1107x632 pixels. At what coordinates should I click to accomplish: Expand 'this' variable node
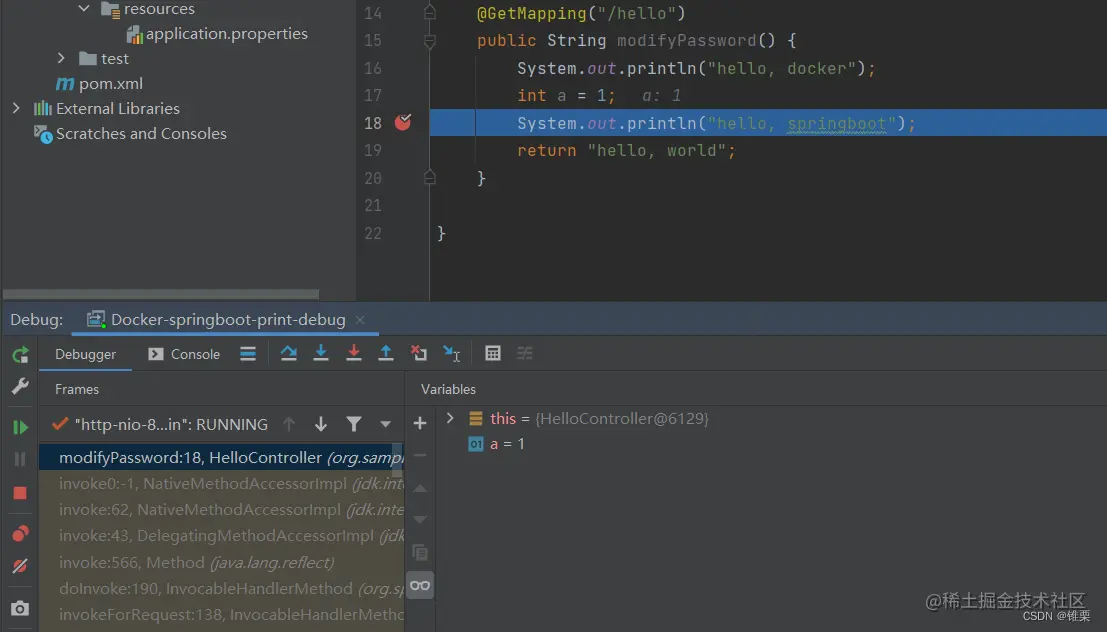pos(450,419)
